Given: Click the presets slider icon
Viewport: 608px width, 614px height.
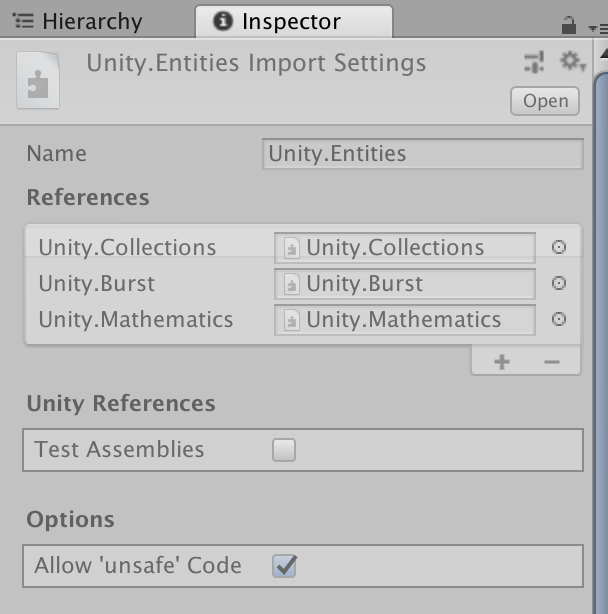Looking at the screenshot, I should click(534, 62).
